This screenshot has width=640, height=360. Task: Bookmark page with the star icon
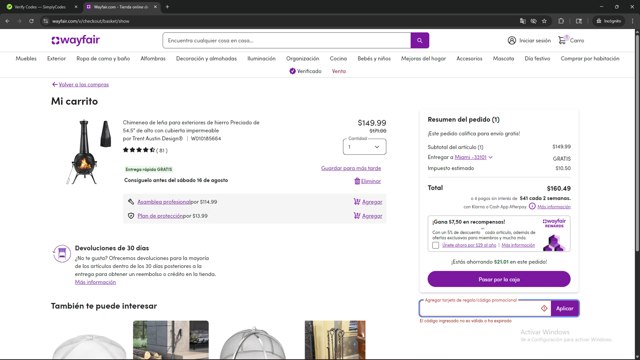[544, 21]
